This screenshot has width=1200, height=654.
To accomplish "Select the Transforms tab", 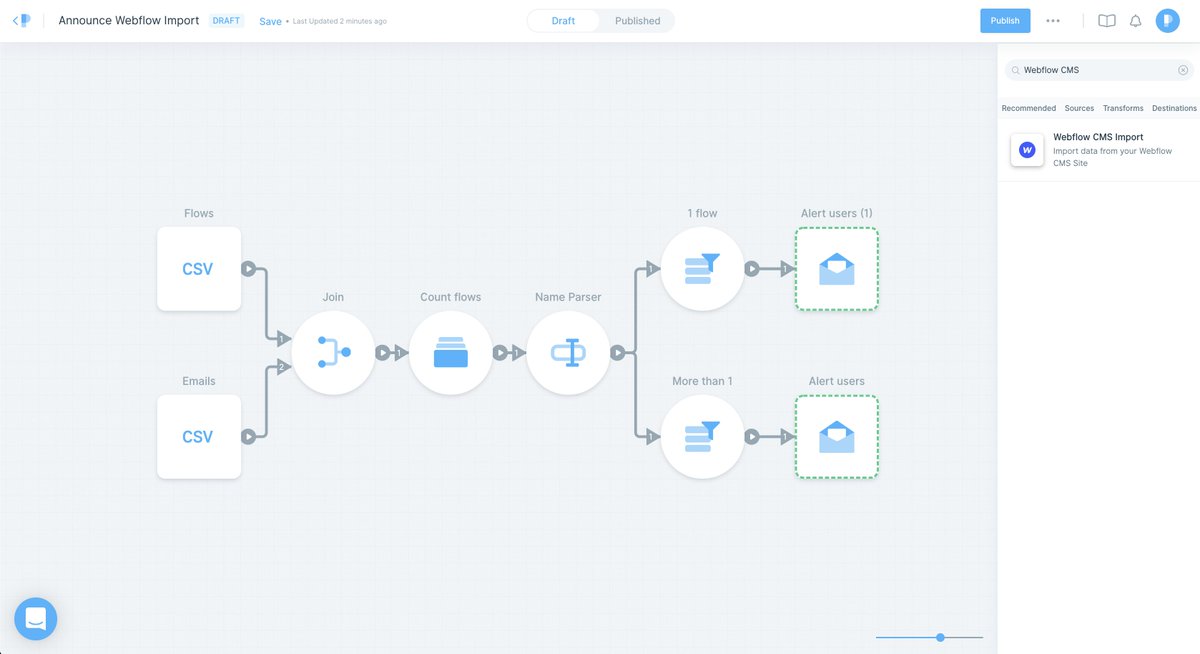I will tap(1123, 108).
